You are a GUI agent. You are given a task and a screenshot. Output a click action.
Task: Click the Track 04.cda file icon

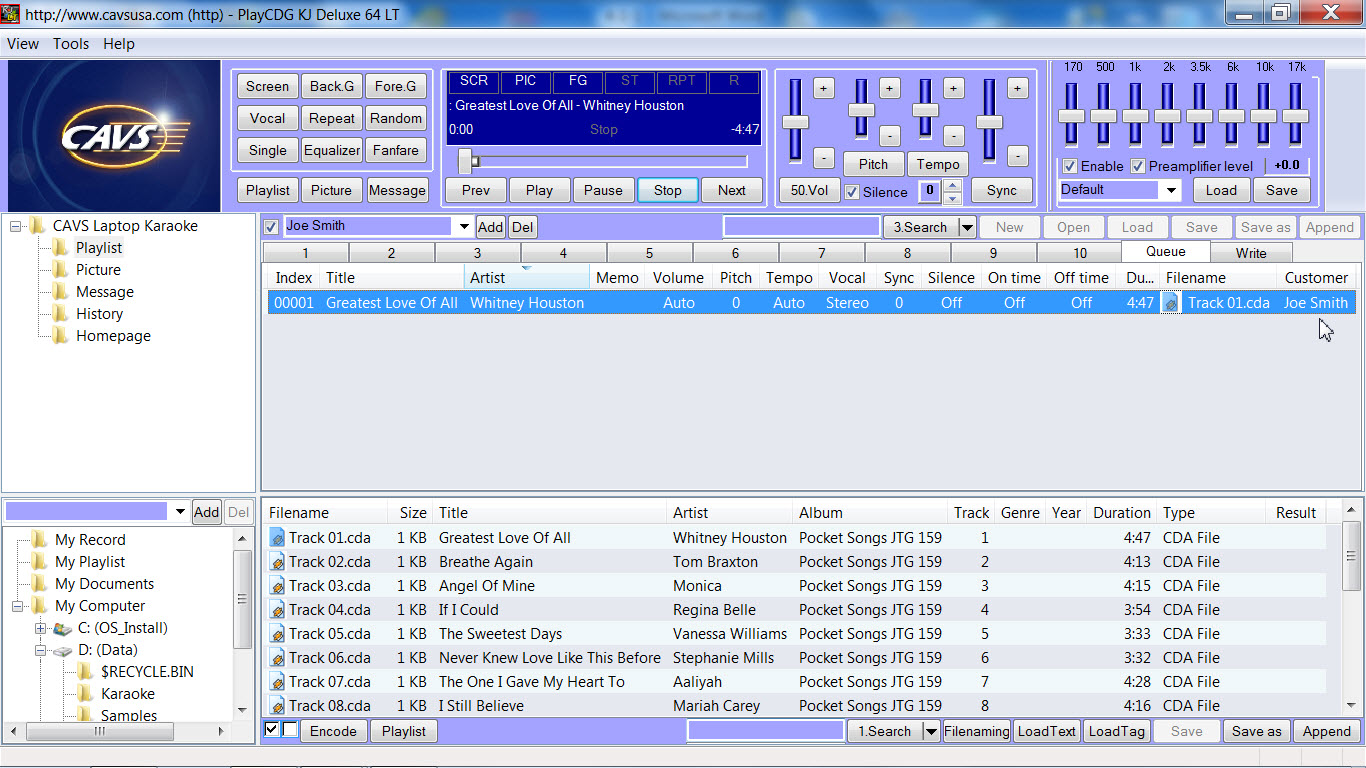[x=278, y=610]
